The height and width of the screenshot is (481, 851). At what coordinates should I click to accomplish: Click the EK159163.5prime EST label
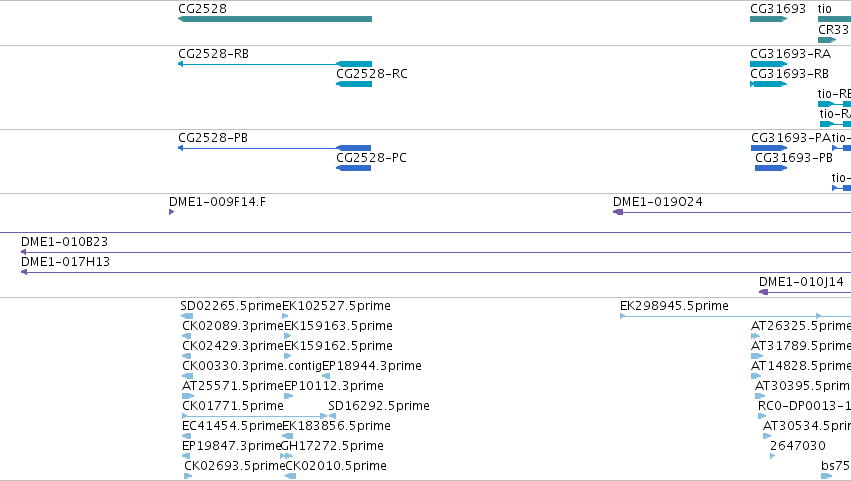coord(339,326)
